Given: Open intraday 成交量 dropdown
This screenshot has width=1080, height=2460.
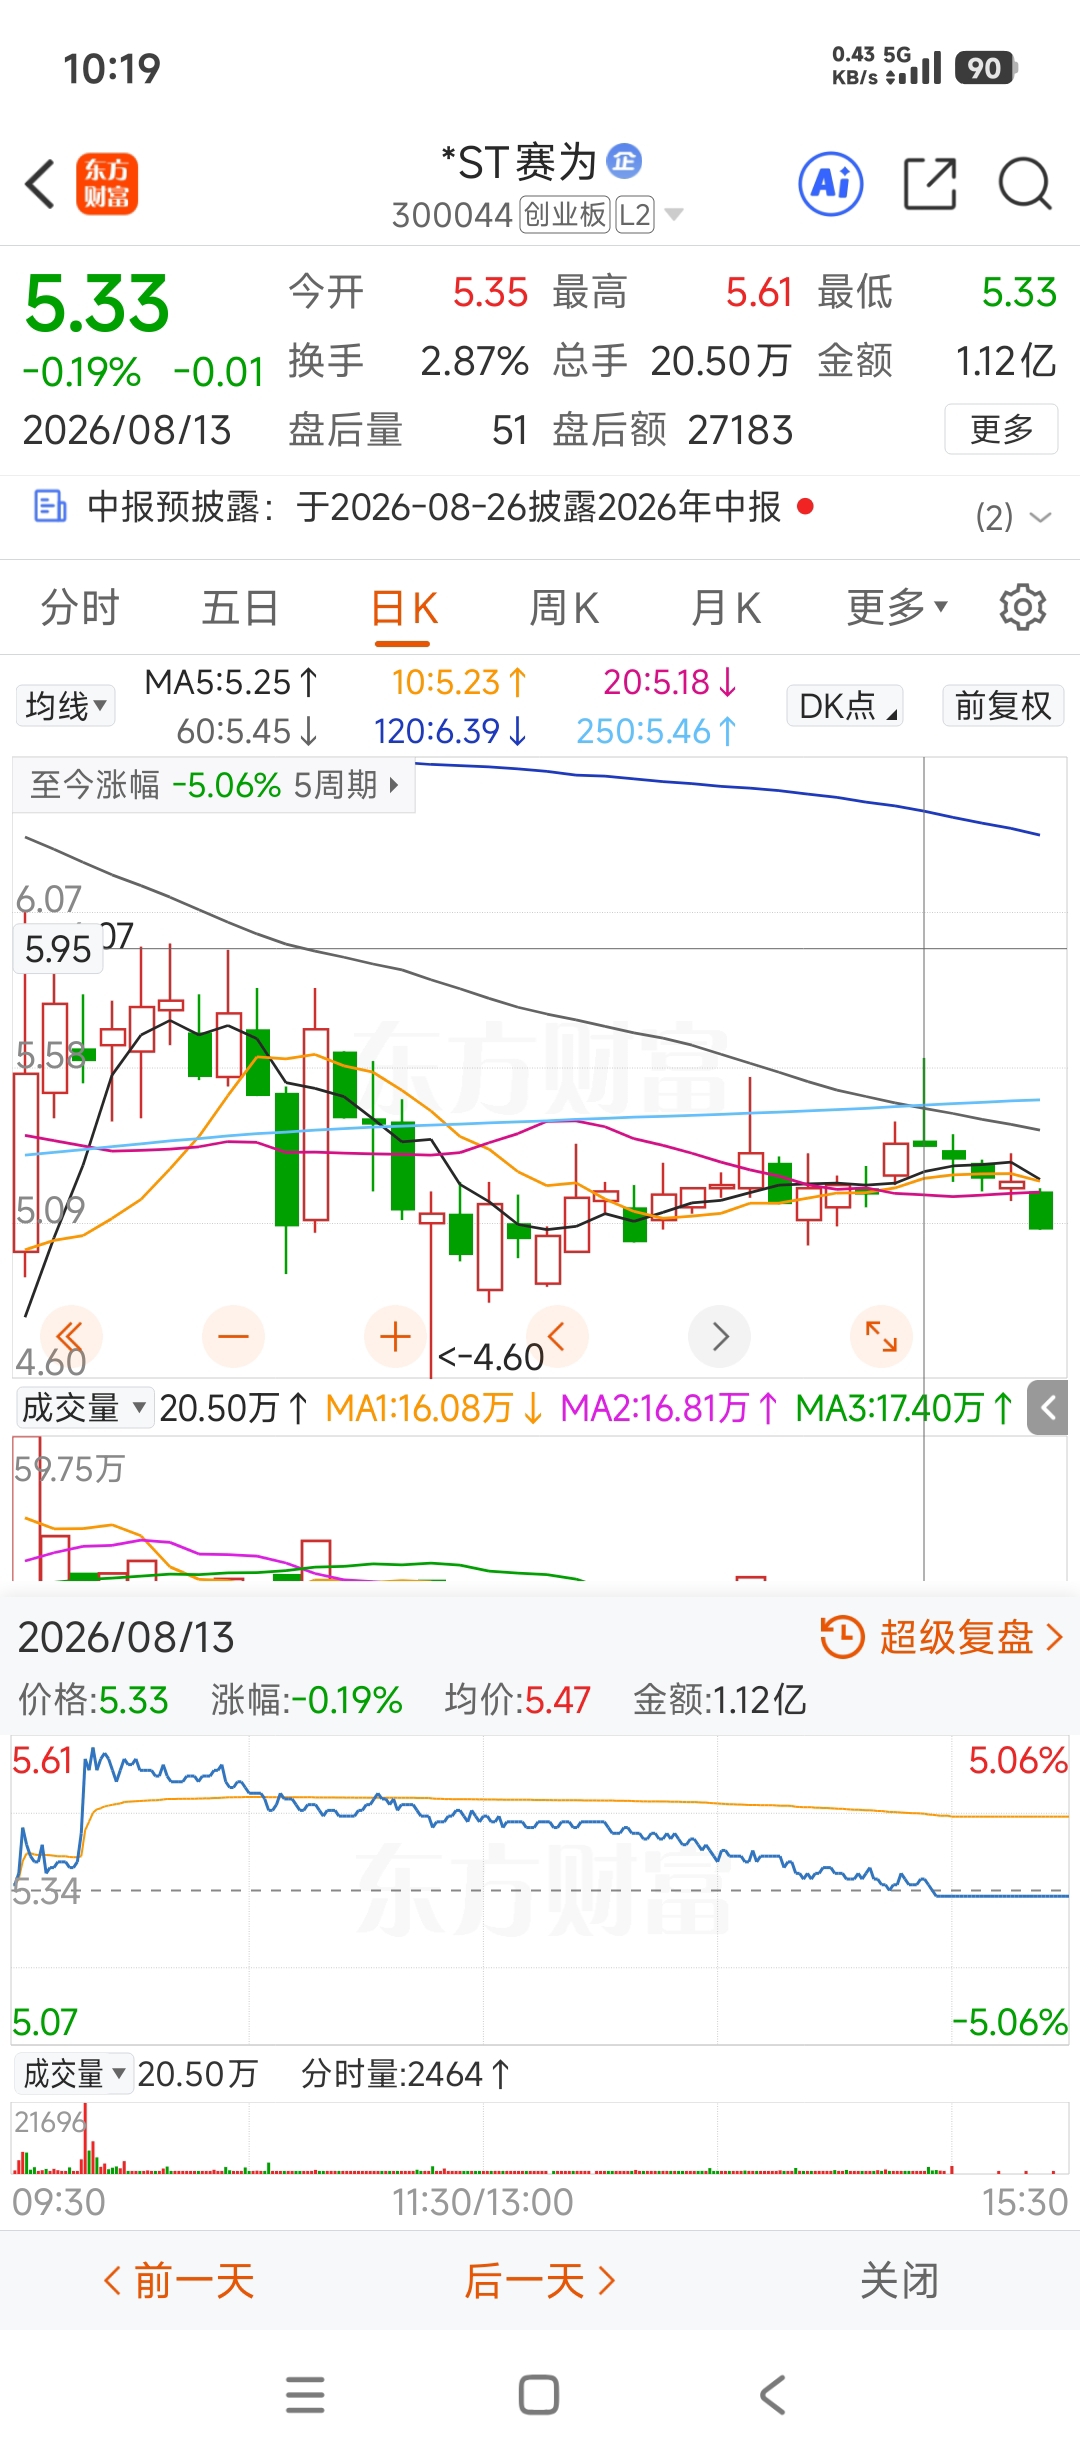Looking at the screenshot, I should click(74, 2074).
